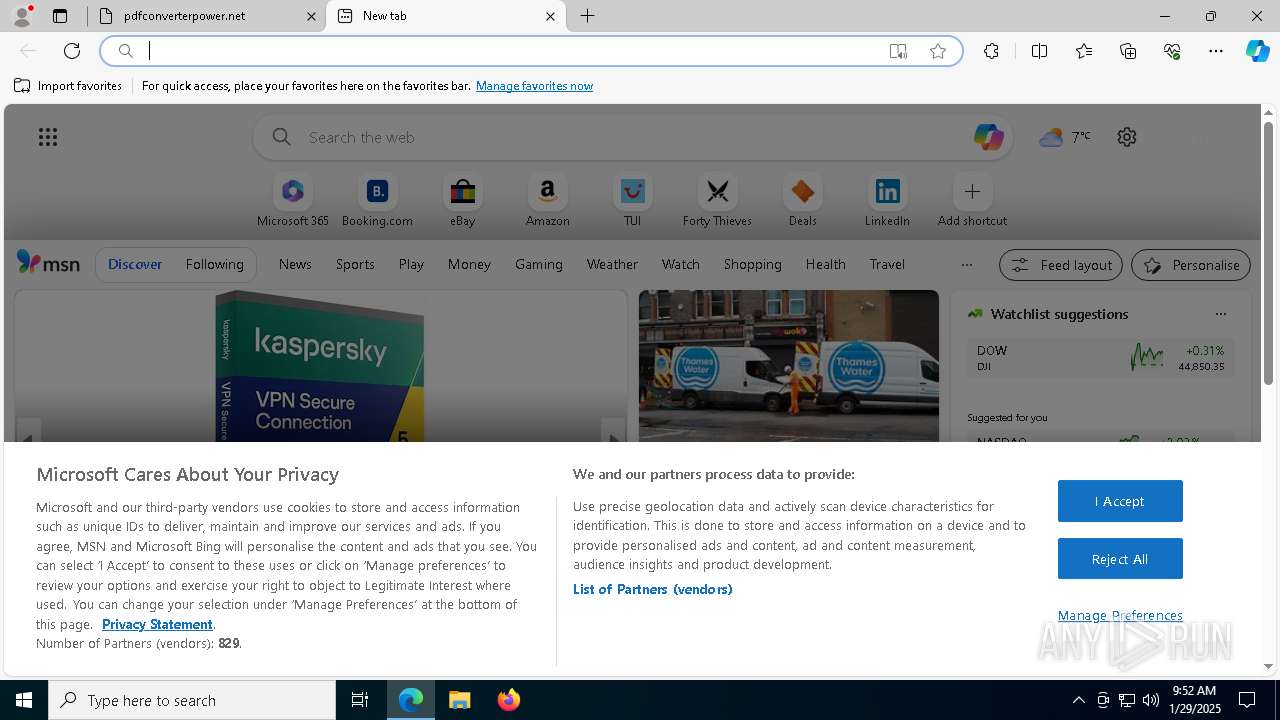
Task: Open the Feed layout options
Action: 1061,265
